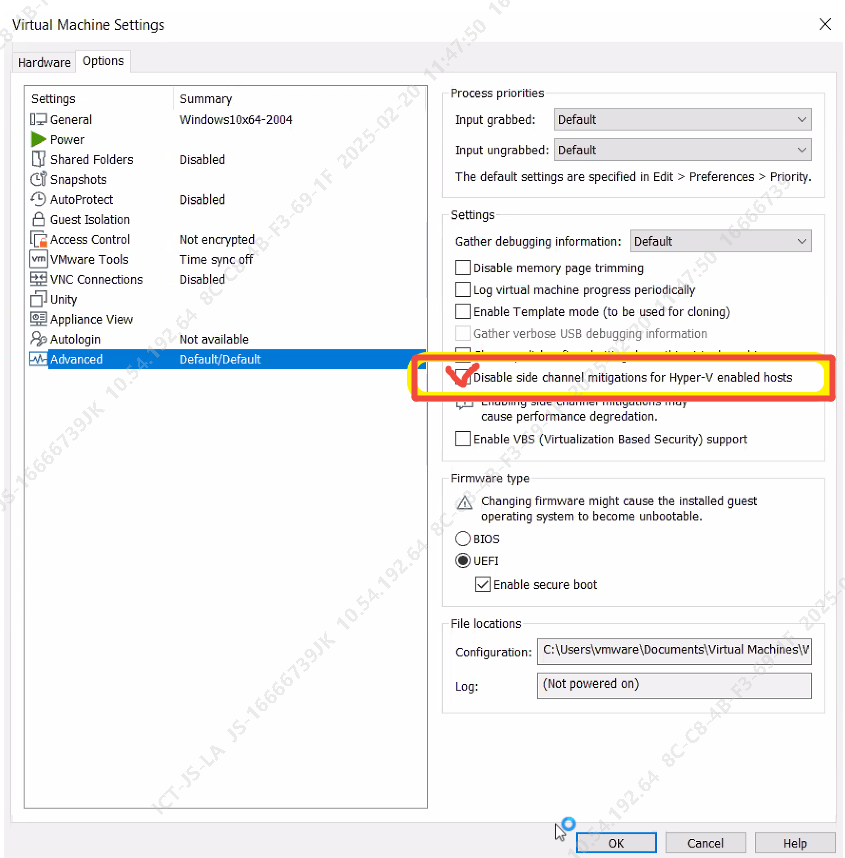Click the Autologin user icon
The width and height of the screenshot is (845, 858).
pyautogui.click(x=38, y=339)
